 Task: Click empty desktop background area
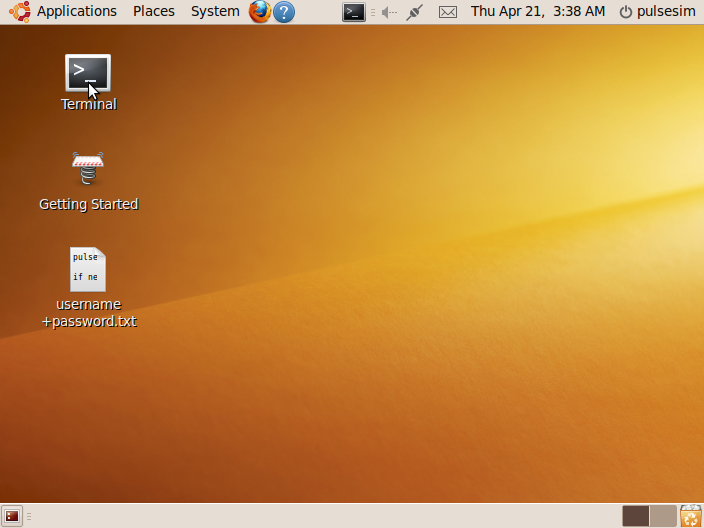400,300
